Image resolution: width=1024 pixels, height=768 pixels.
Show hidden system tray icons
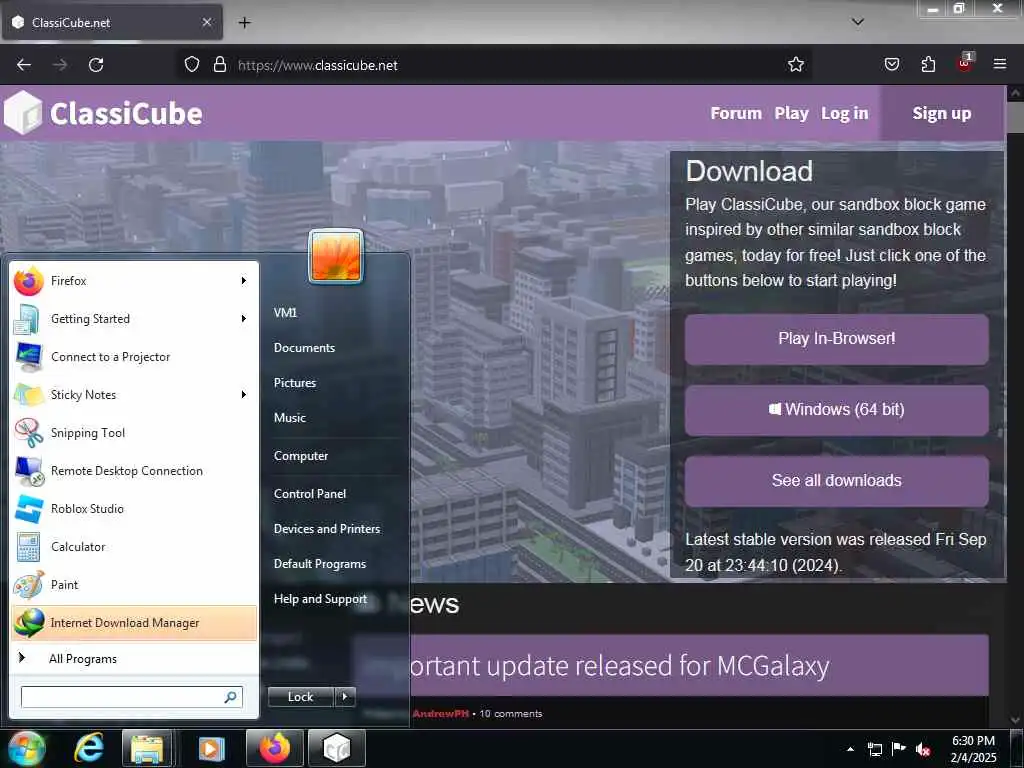850,749
